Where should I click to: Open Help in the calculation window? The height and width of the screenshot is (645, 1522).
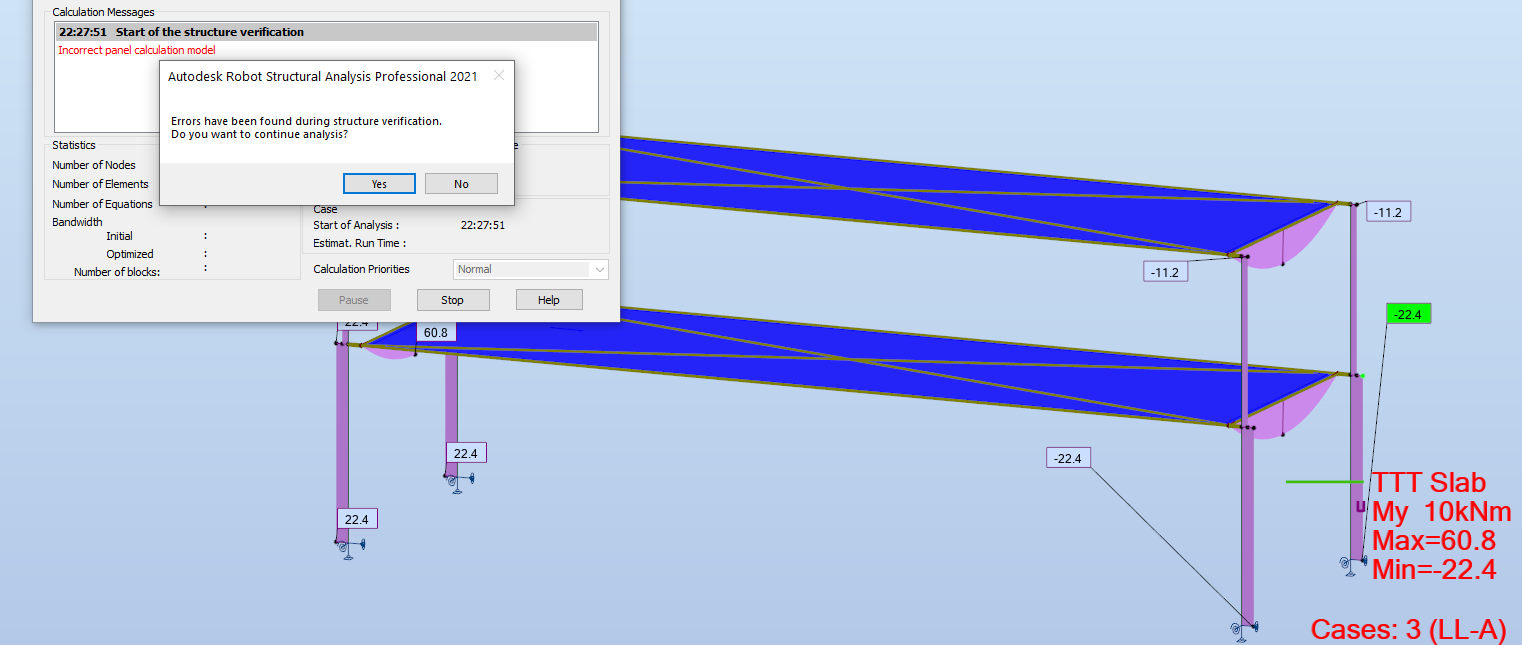coord(549,300)
